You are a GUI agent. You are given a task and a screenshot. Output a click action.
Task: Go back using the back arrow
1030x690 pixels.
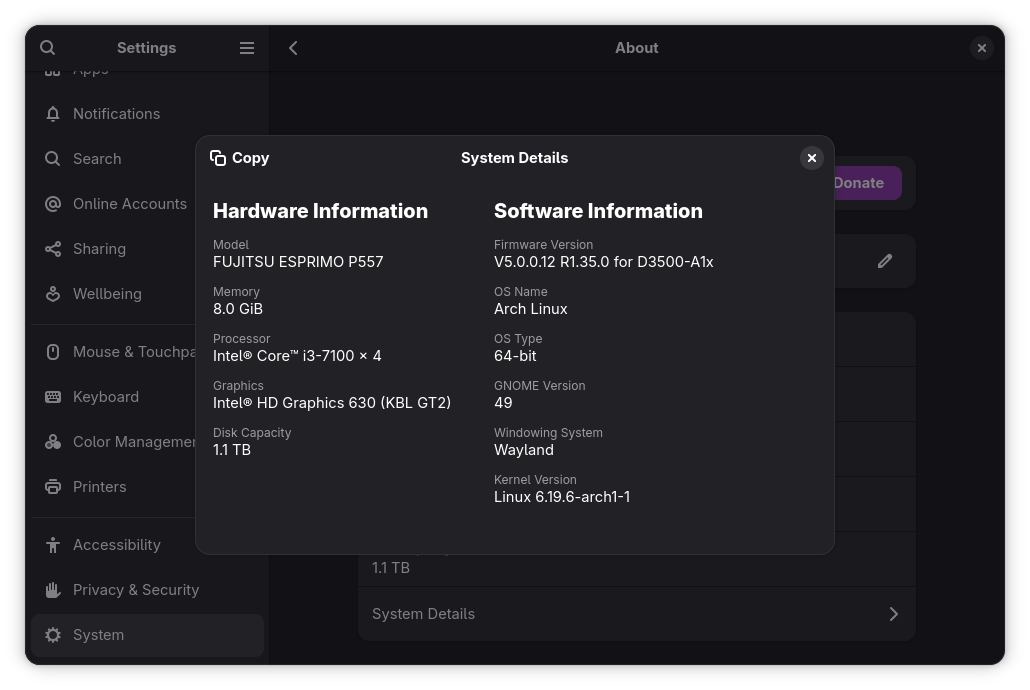click(293, 47)
